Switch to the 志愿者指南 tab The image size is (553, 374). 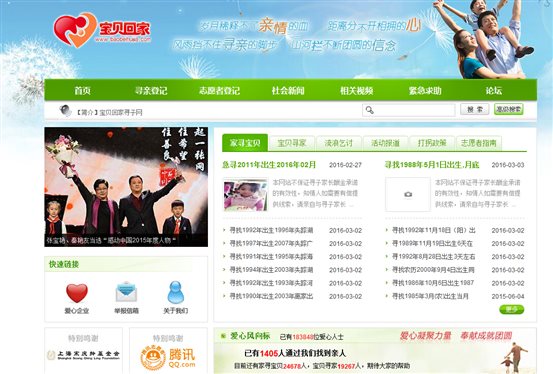(479, 143)
